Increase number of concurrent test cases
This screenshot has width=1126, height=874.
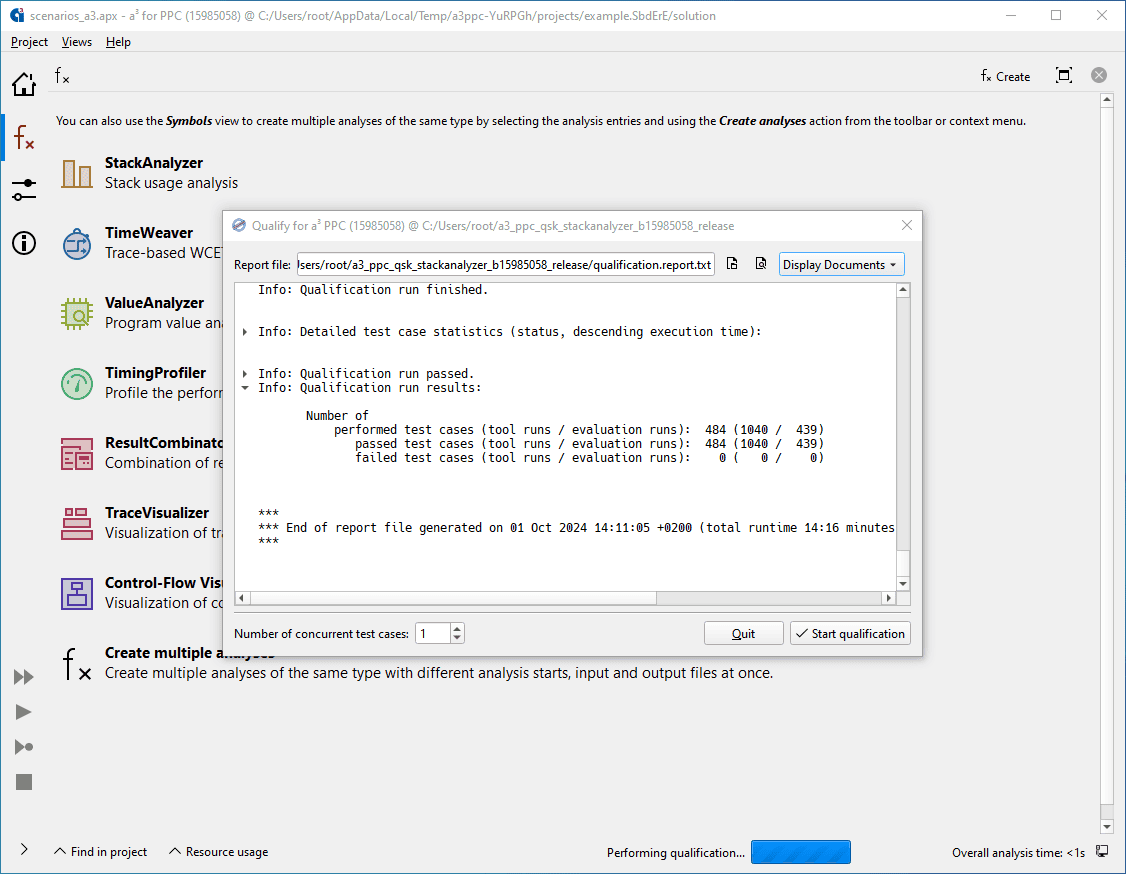coord(457,628)
